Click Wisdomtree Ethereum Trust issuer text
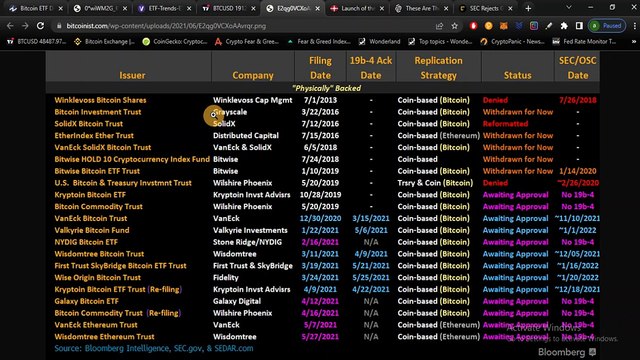Image resolution: width=640 pixels, height=360 pixels. coord(104,337)
